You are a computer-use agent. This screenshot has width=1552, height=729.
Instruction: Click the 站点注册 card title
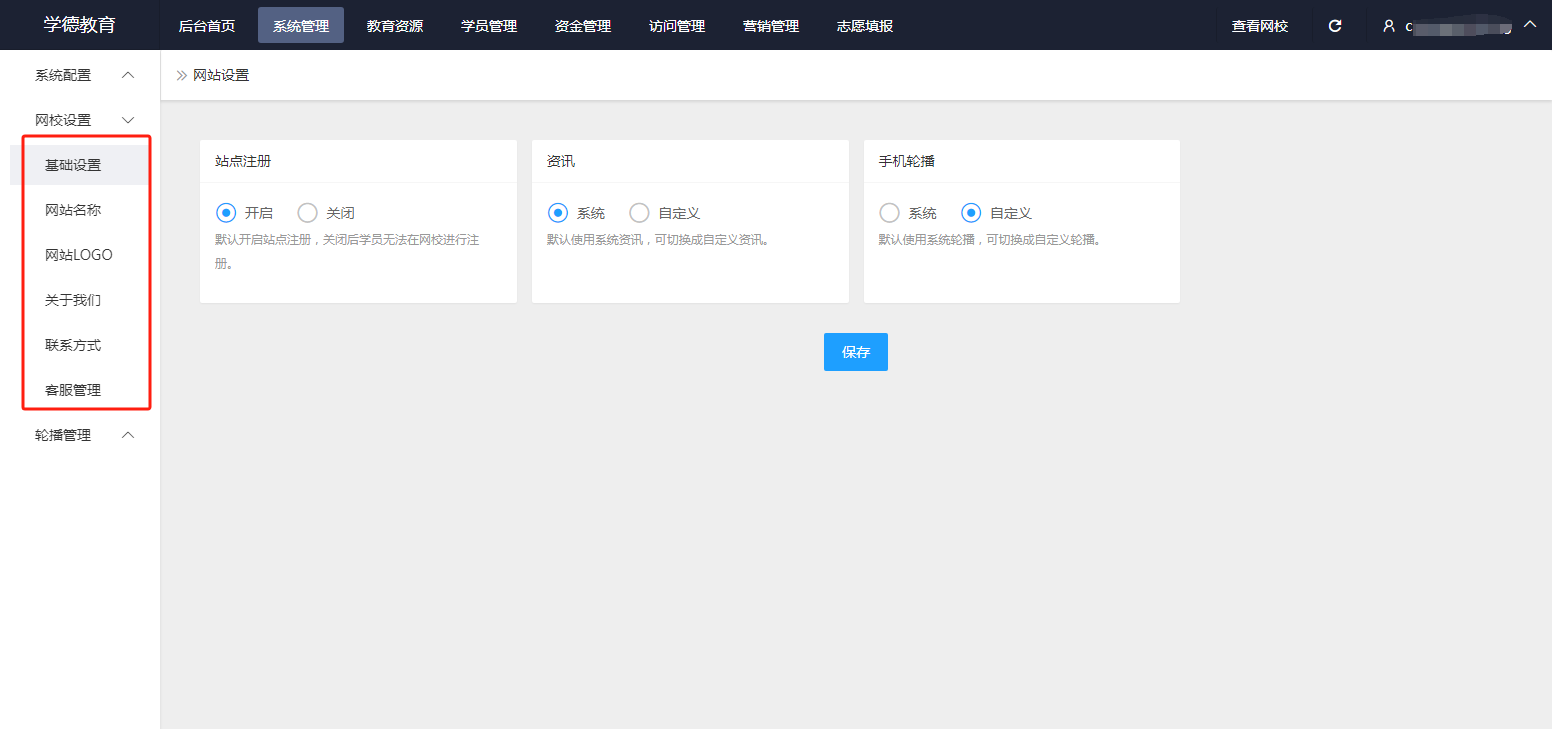coord(243,161)
